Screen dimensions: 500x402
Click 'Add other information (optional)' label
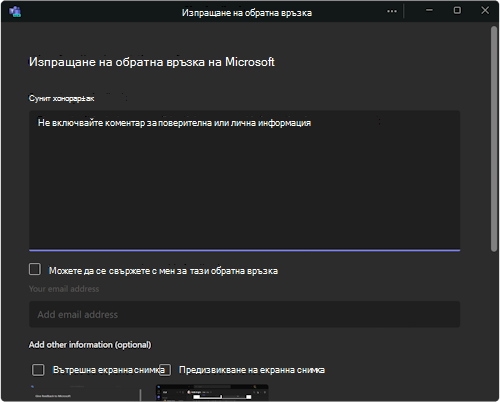(x=90, y=345)
